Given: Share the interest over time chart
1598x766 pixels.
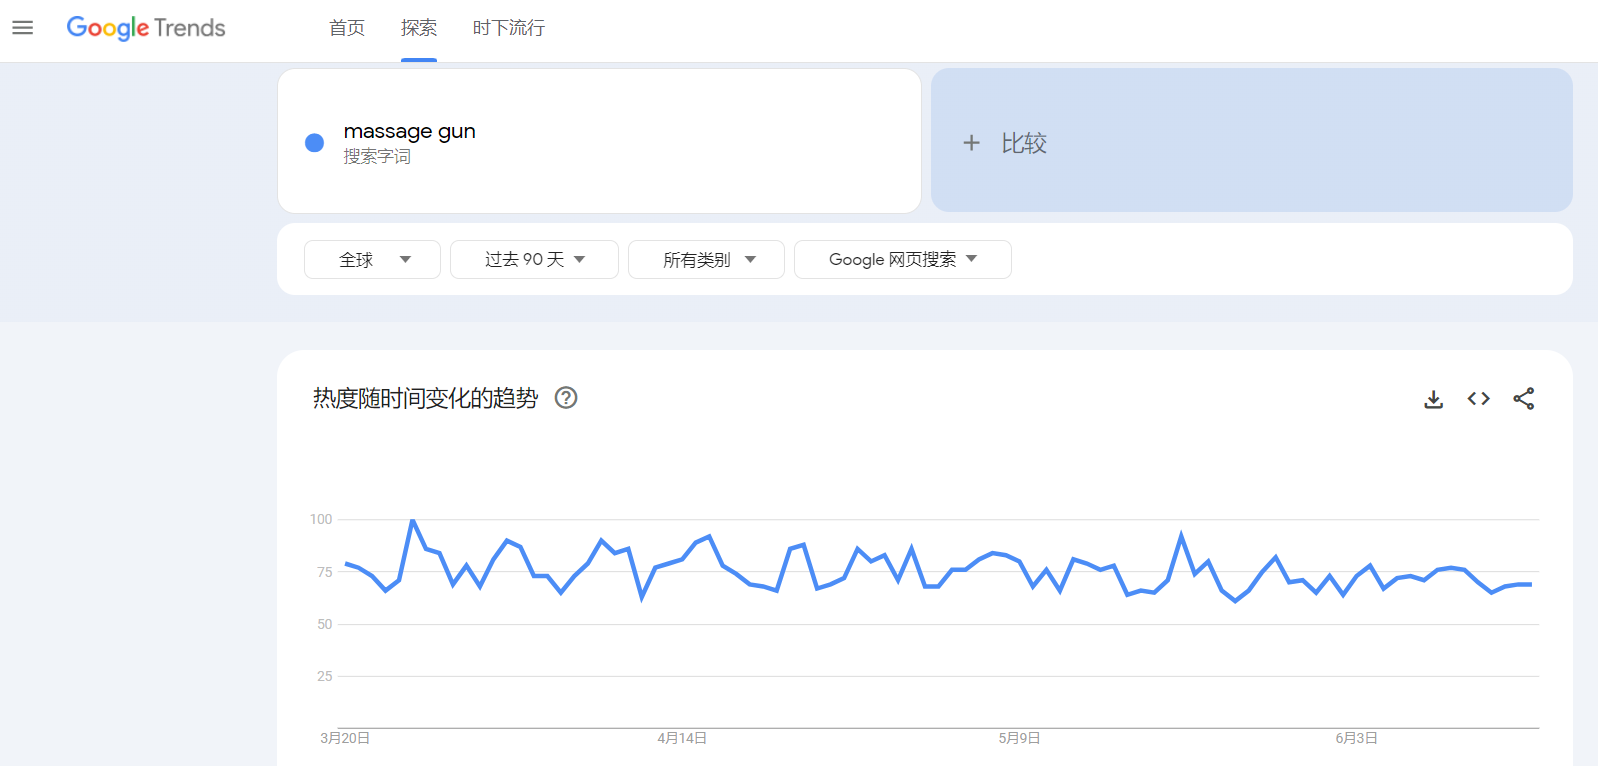Looking at the screenshot, I should 1523,399.
